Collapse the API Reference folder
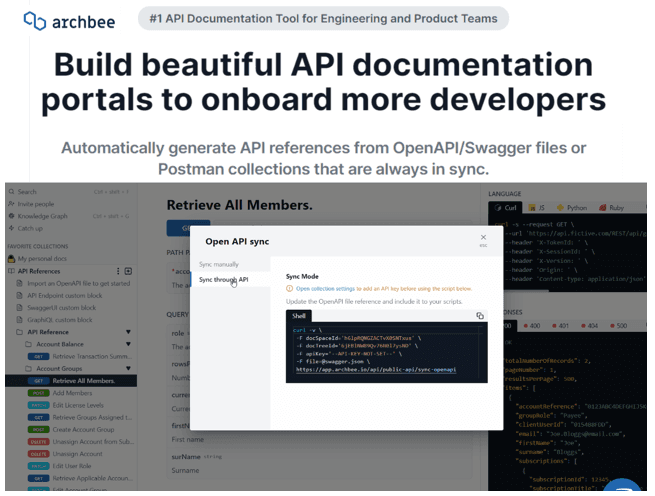This screenshot has height=496, width=655. (128, 331)
